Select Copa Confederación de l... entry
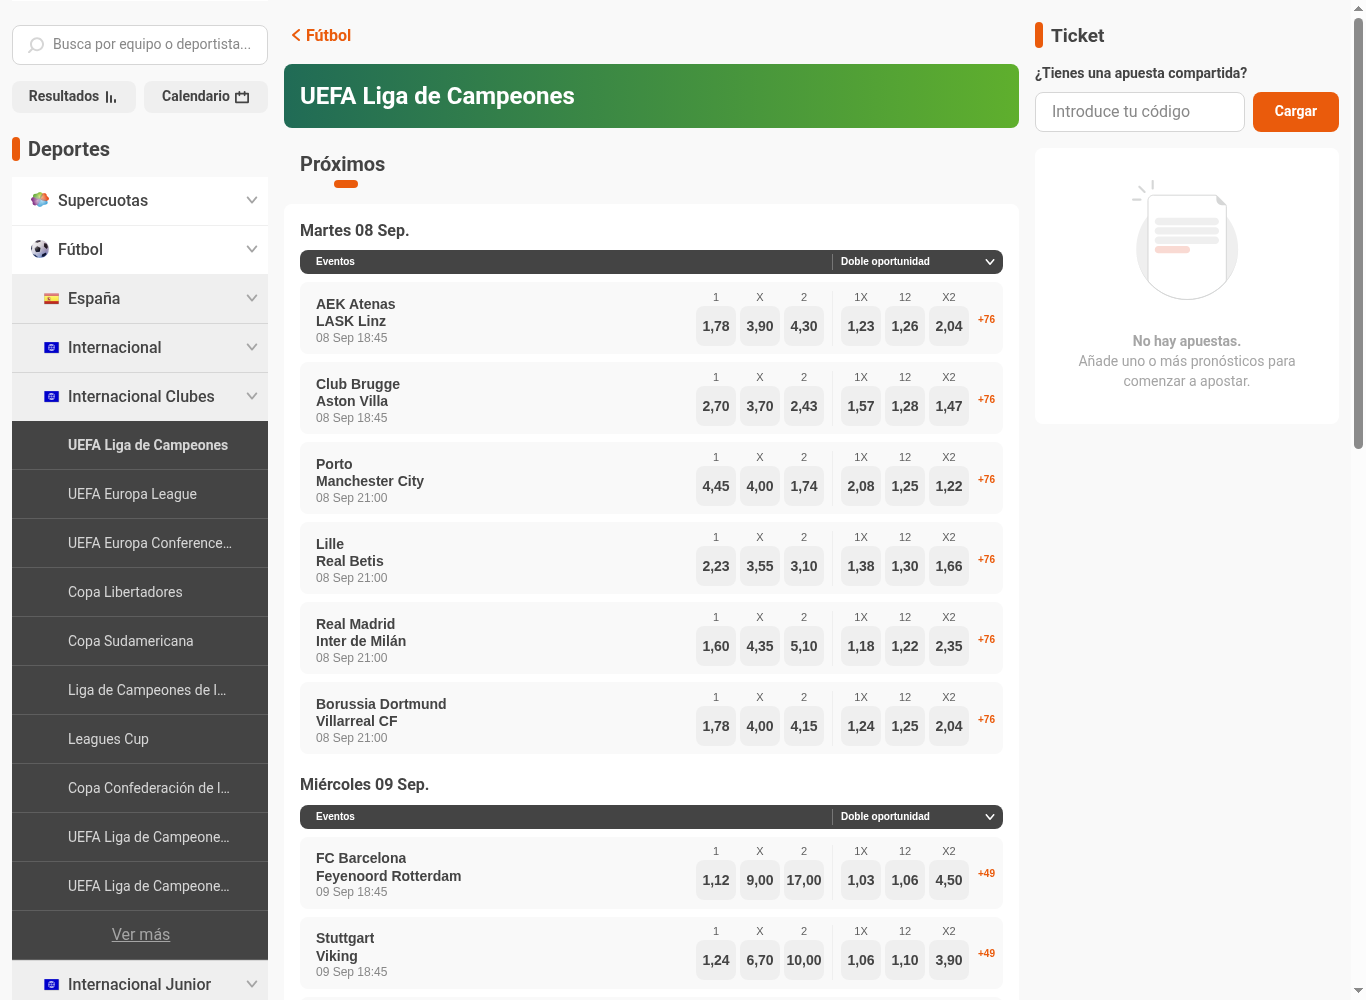This screenshot has width=1366, height=1000. (140, 788)
